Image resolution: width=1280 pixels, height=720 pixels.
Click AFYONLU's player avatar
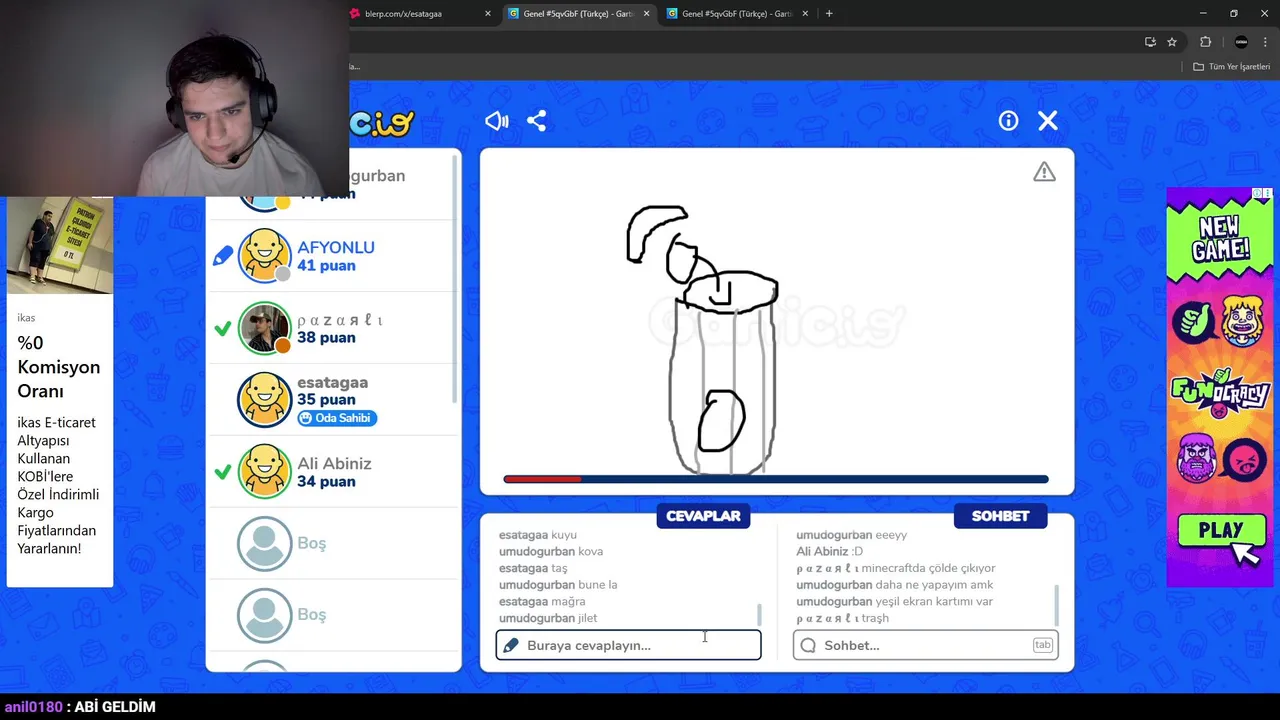click(265, 256)
